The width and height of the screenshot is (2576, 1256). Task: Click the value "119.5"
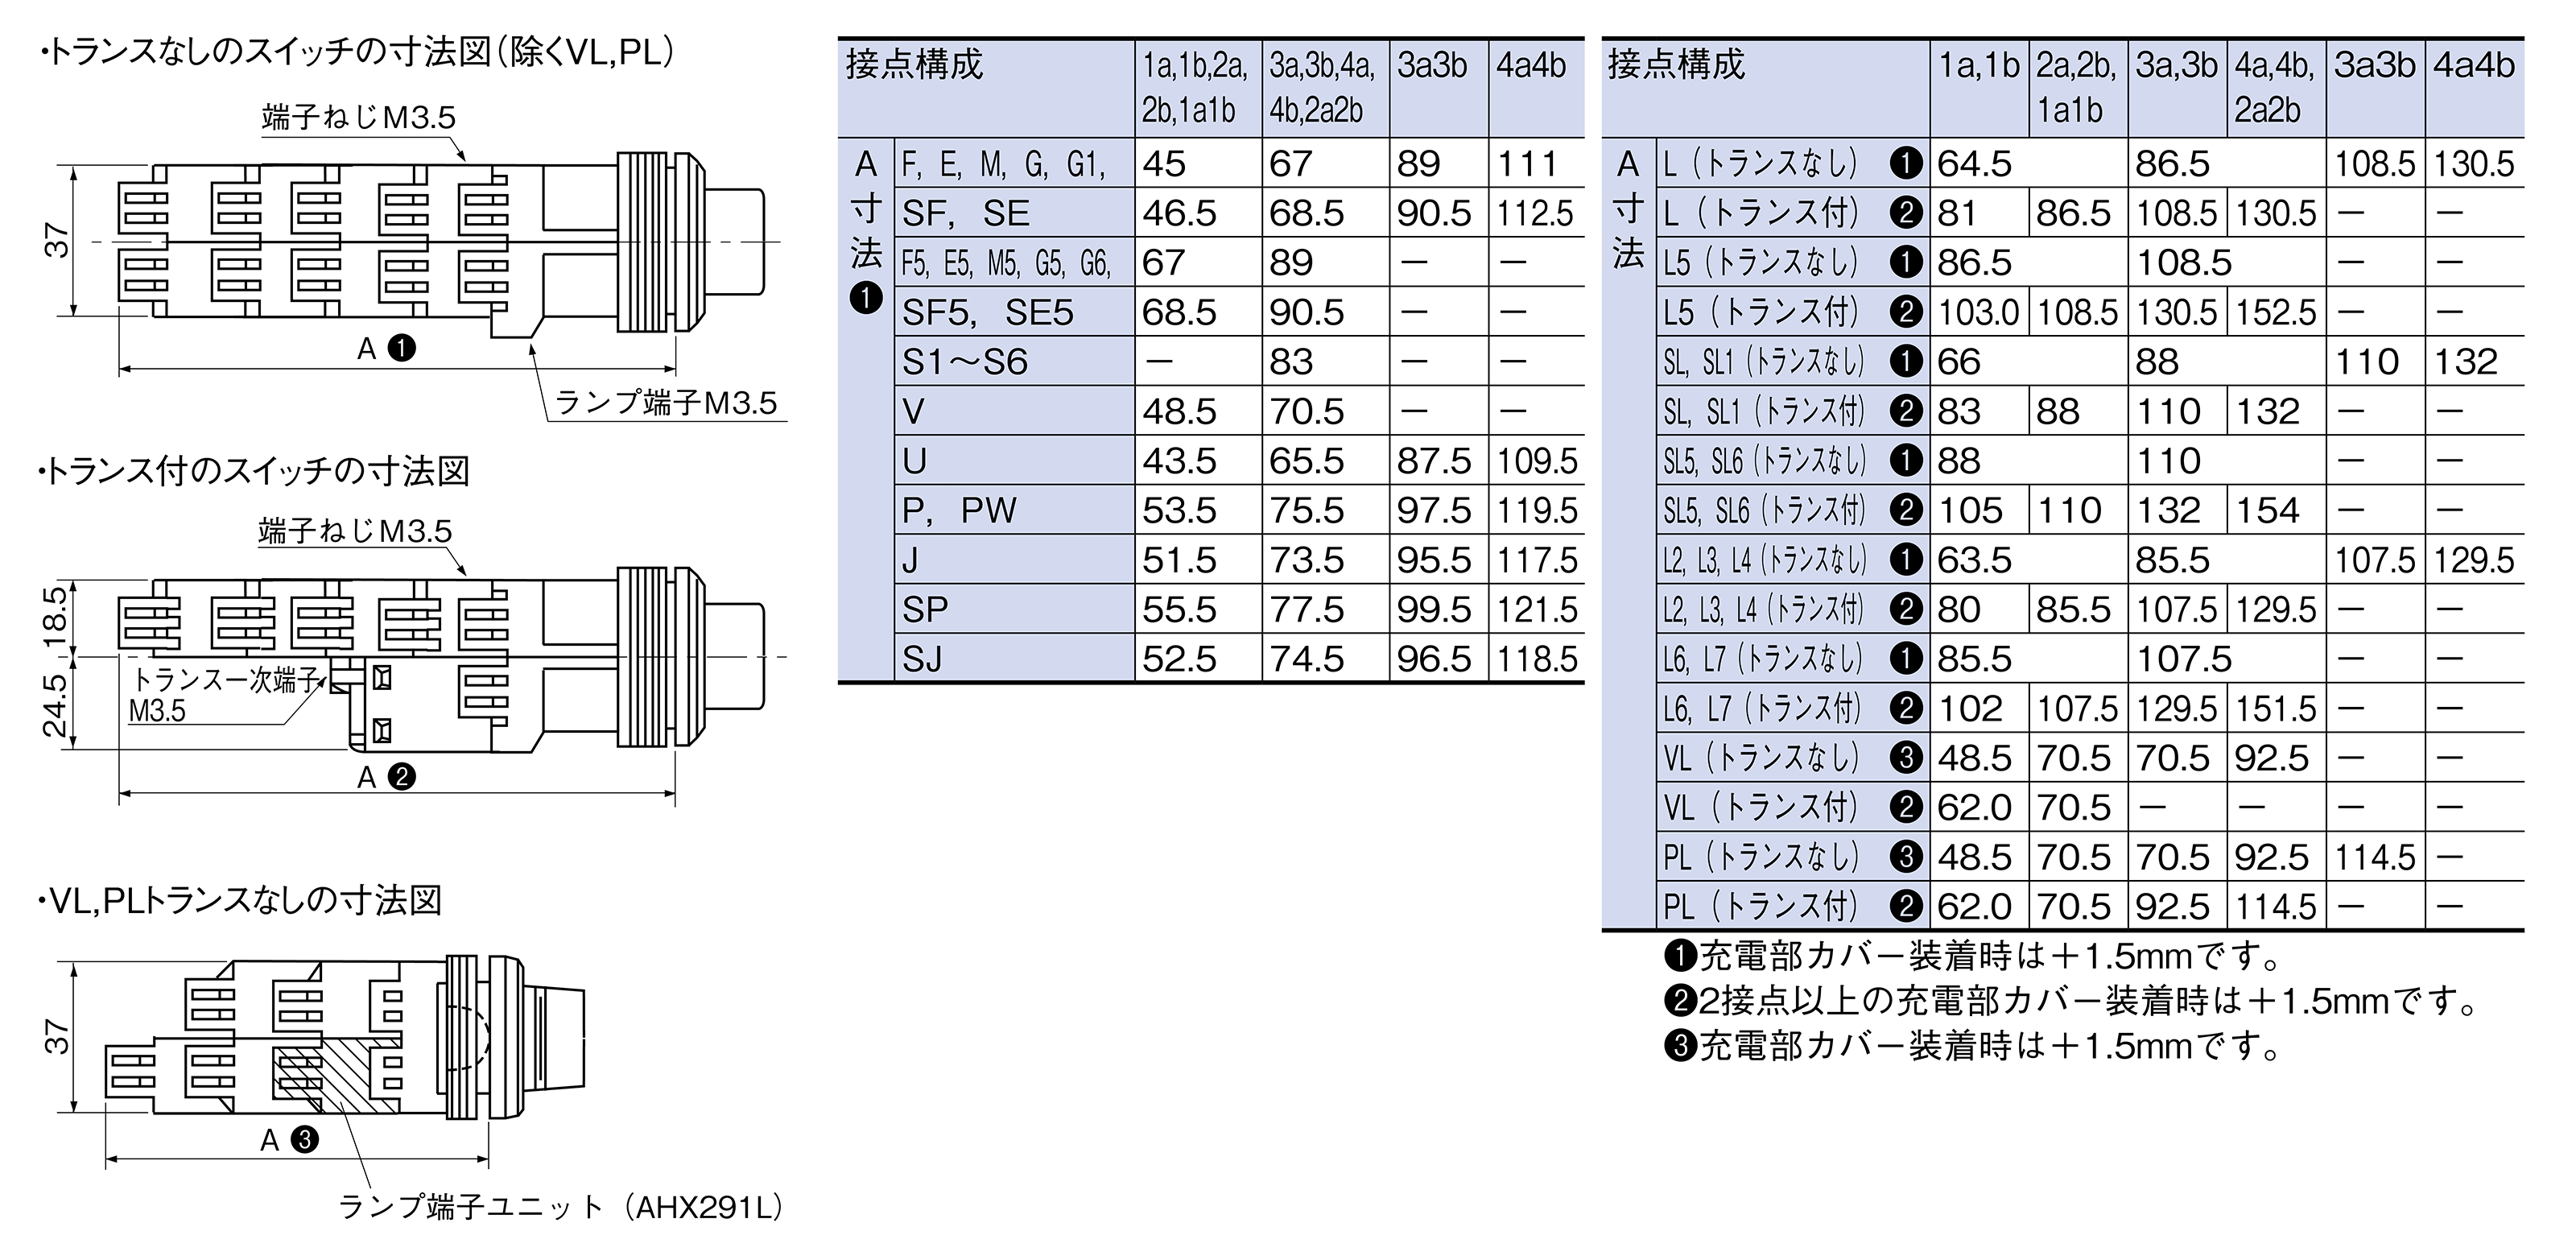coord(1537,510)
